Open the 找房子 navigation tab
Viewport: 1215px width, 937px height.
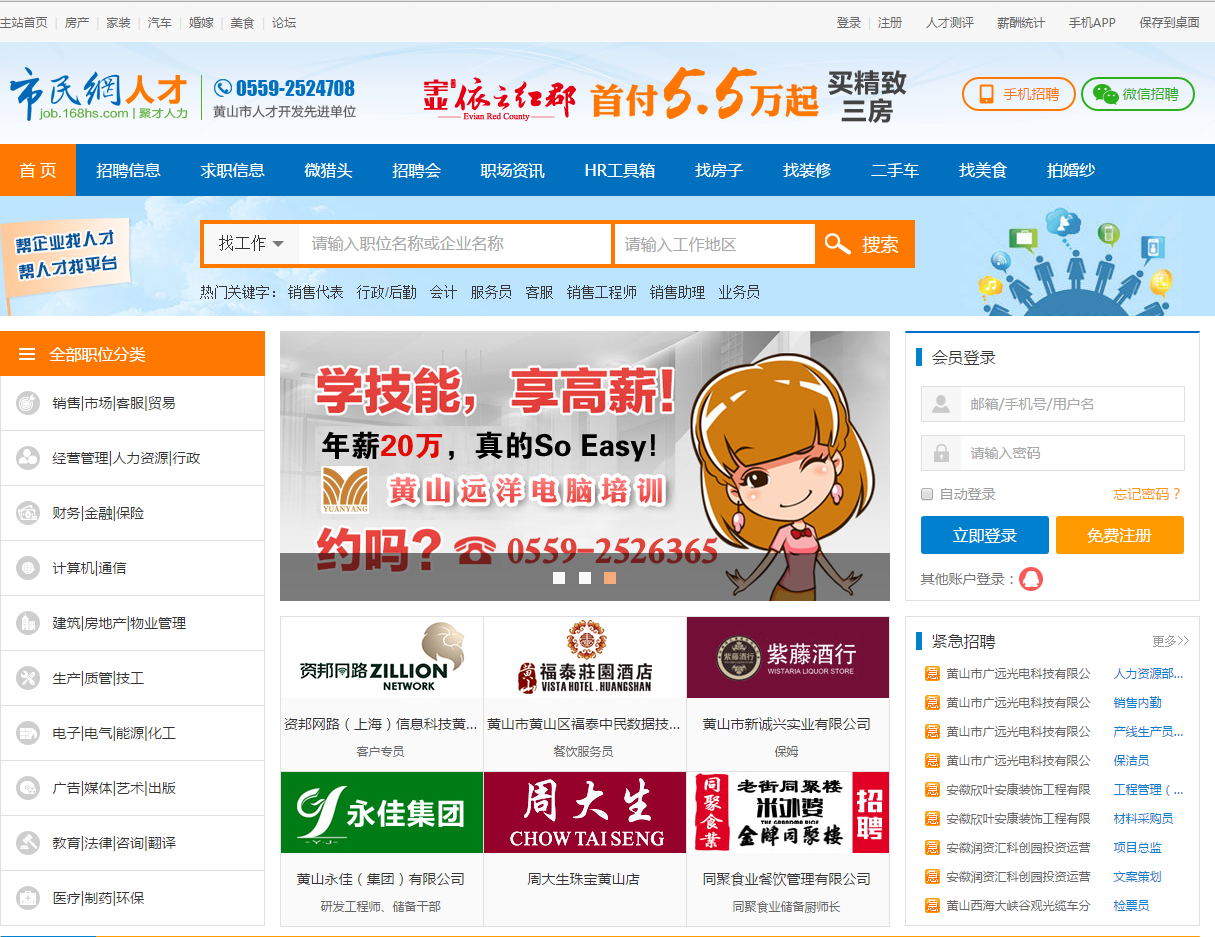pyautogui.click(x=719, y=170)
